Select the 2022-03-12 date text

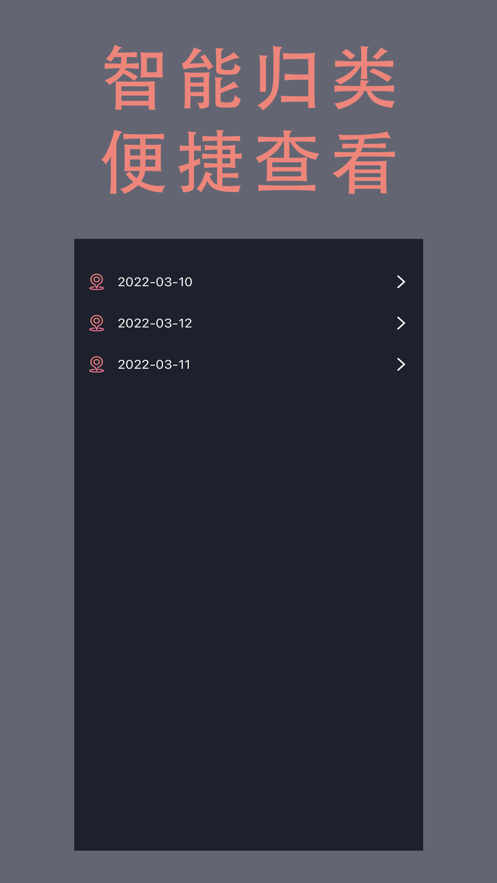[x=155, y=323]
